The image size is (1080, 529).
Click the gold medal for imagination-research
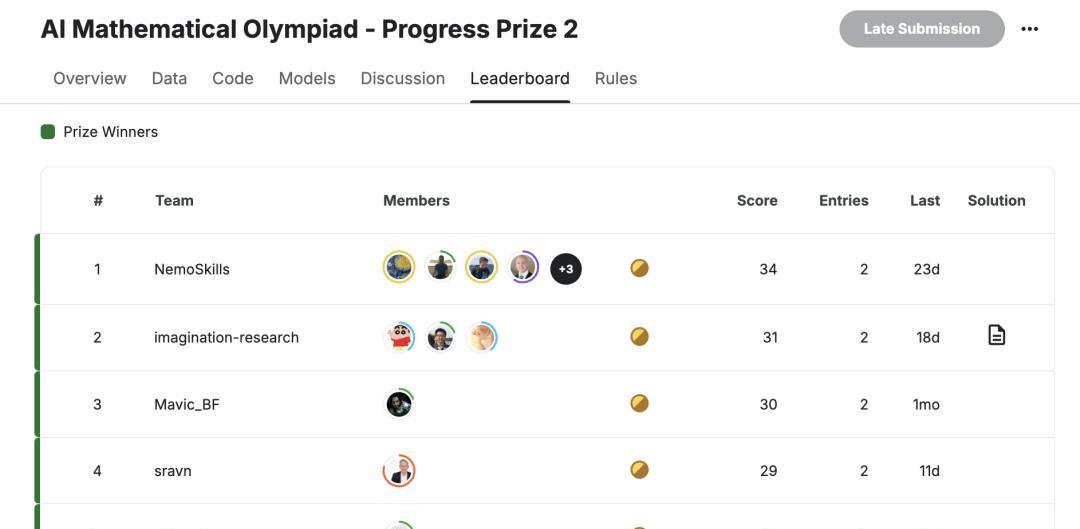(639, 336)
